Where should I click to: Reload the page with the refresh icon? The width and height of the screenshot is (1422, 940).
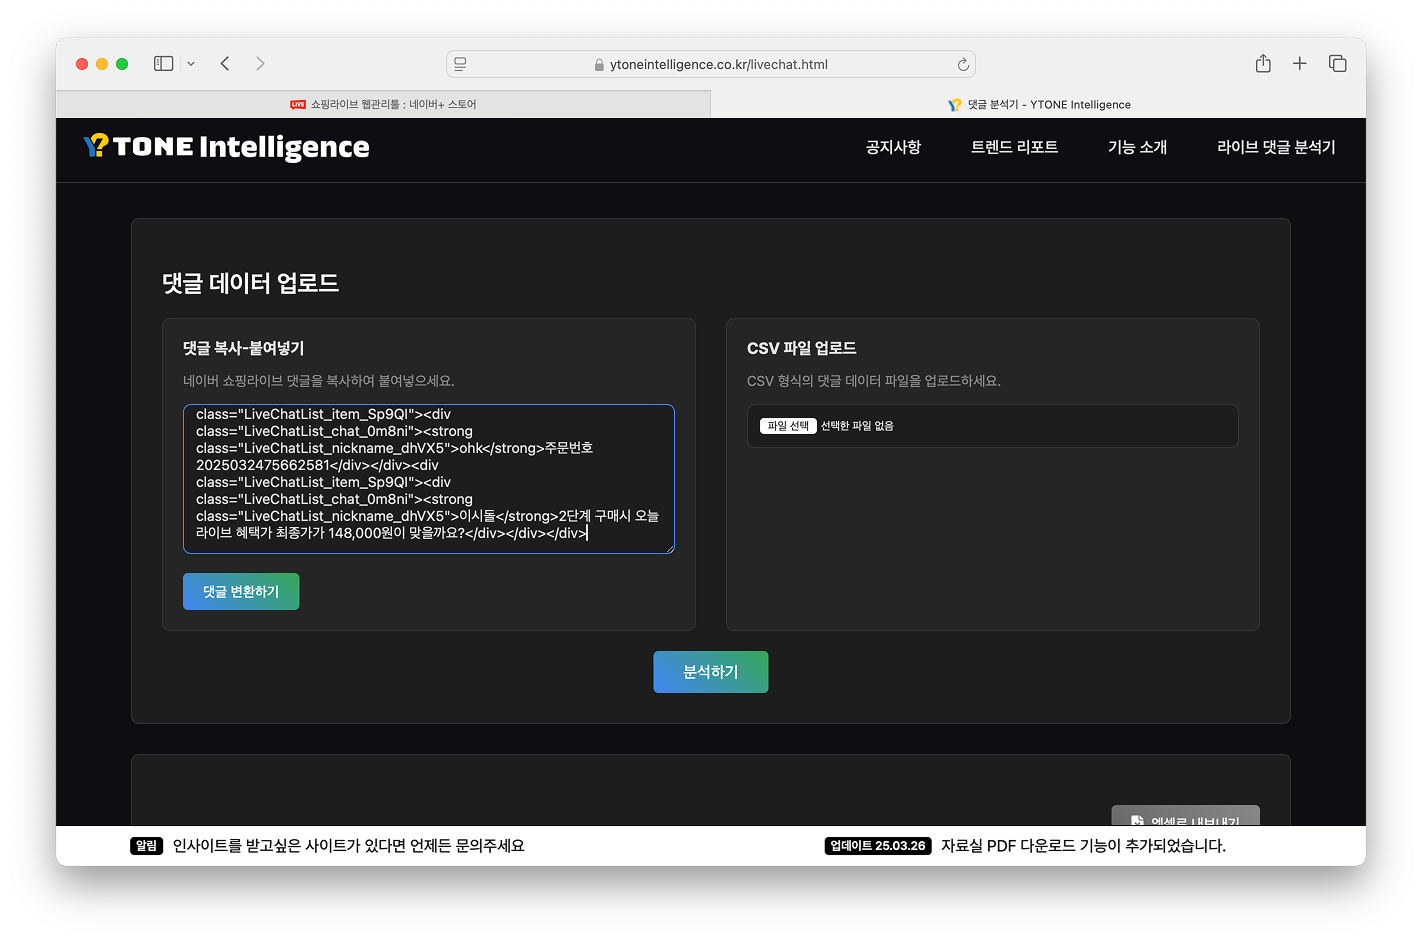pos(963,64)
